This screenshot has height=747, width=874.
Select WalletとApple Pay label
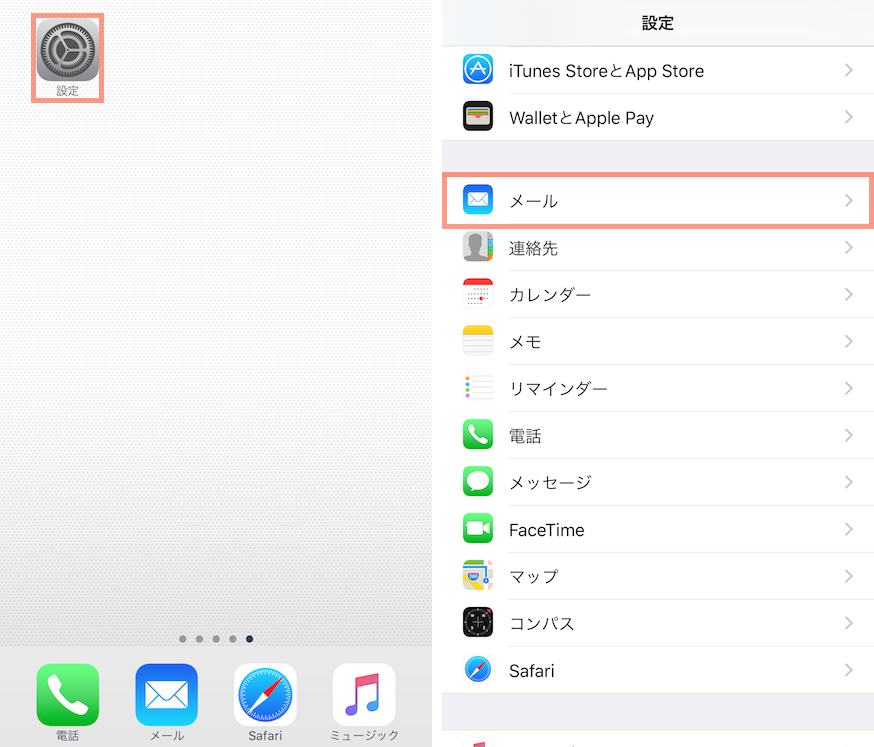pos(581,118)
